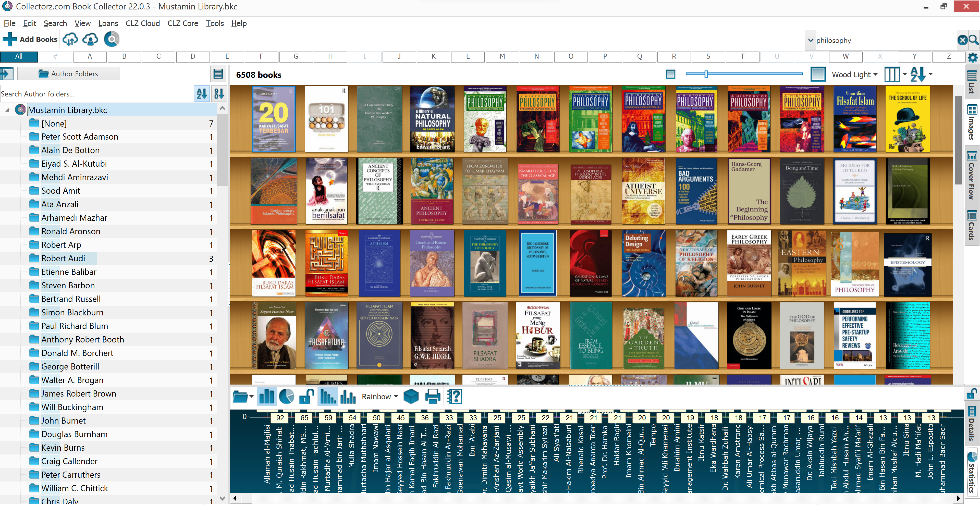Open the statistics help icon
The width and height of the screenshot is (980, 505).
coord(454,397)
